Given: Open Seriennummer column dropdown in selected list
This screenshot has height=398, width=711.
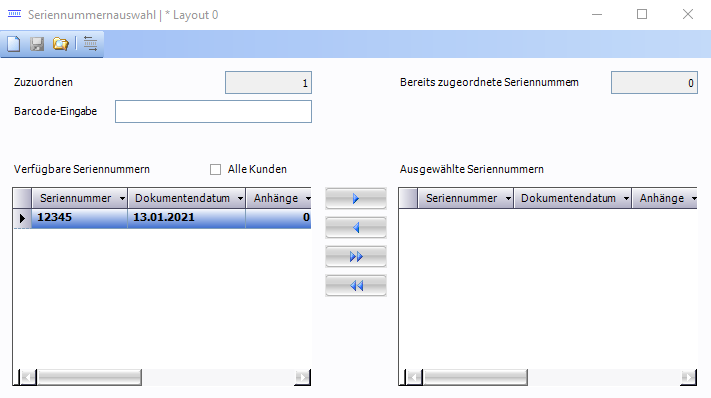Looking at the screenshot, I should tap(508, 199).
